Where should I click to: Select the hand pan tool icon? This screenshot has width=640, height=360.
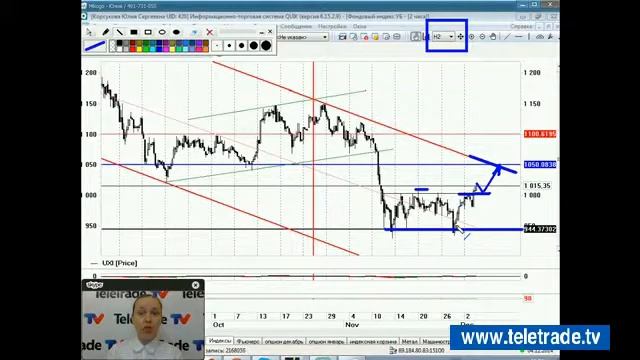point(493,37)
